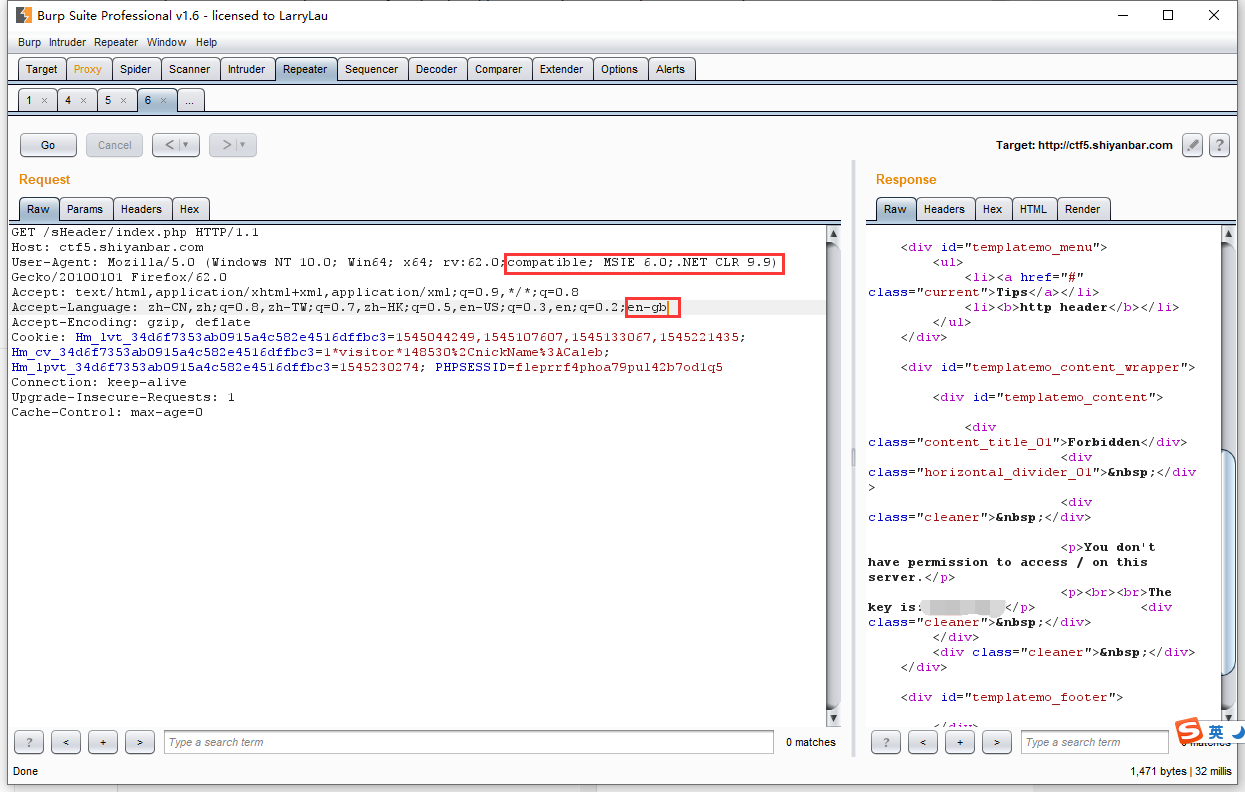Select the Headers tab in Request
The image size is (1245, 792).
(x=141, y=209)
